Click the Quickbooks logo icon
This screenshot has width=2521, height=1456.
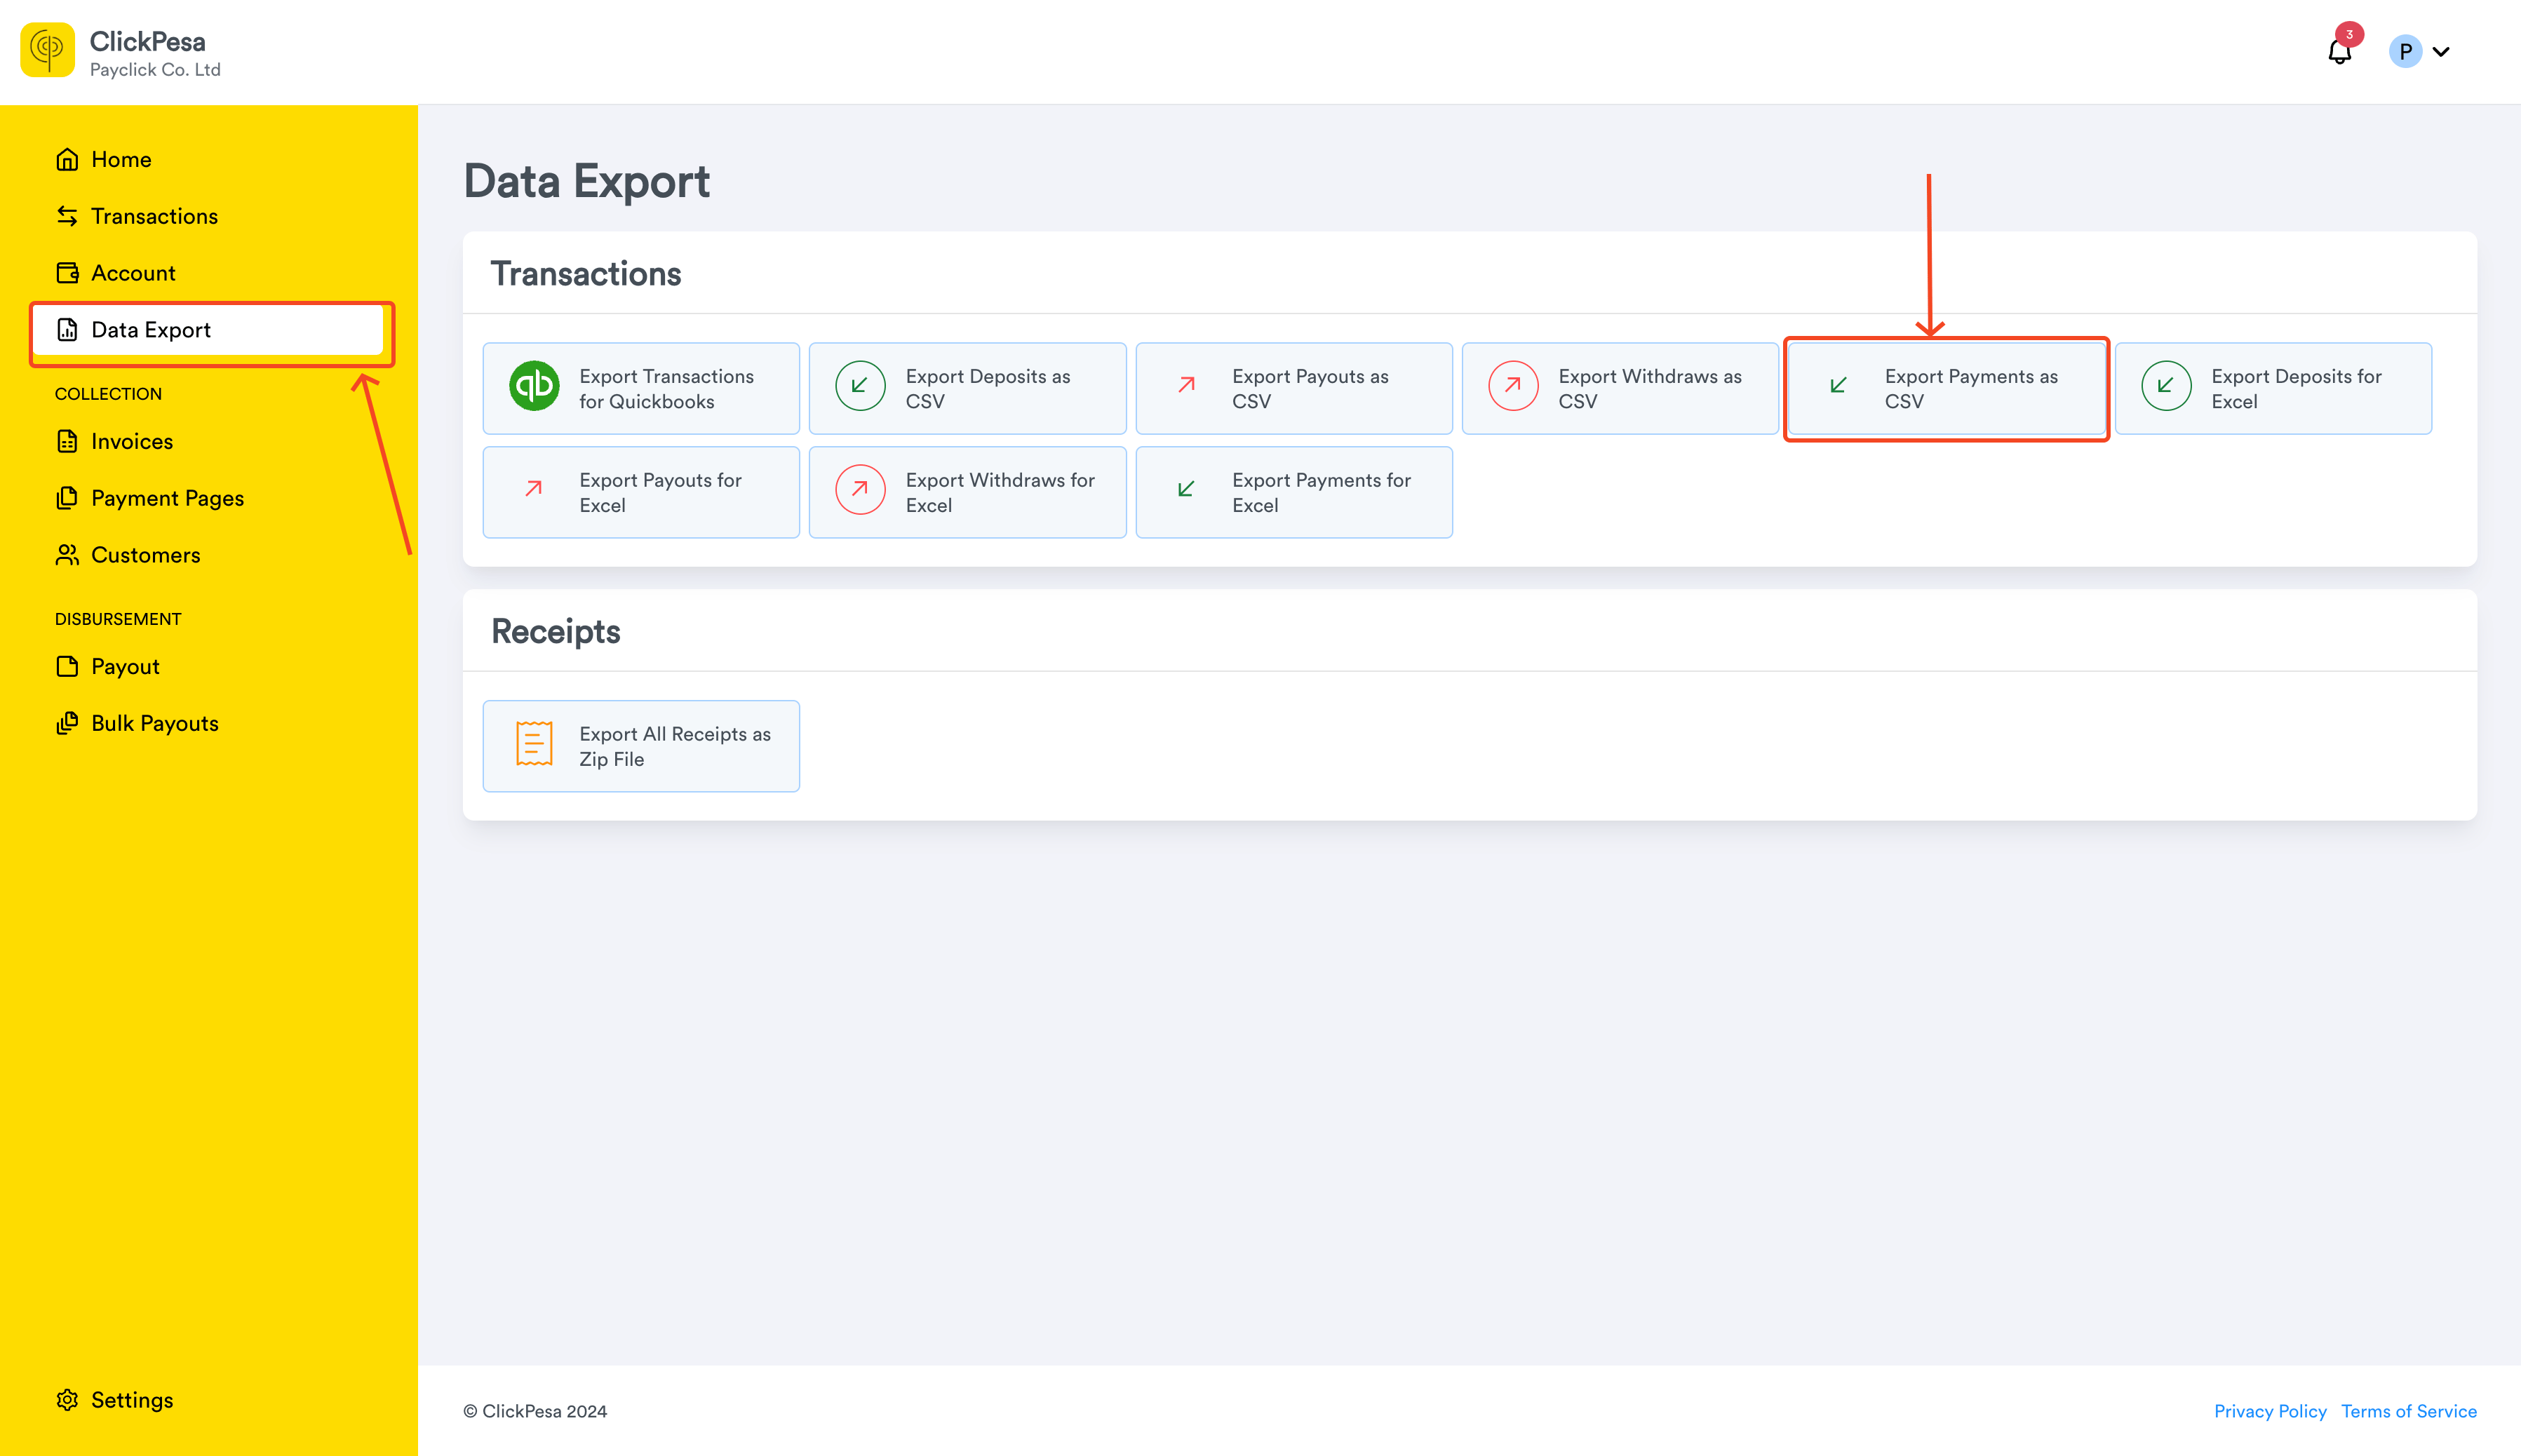pyautogui.click(x=534, y=386)
